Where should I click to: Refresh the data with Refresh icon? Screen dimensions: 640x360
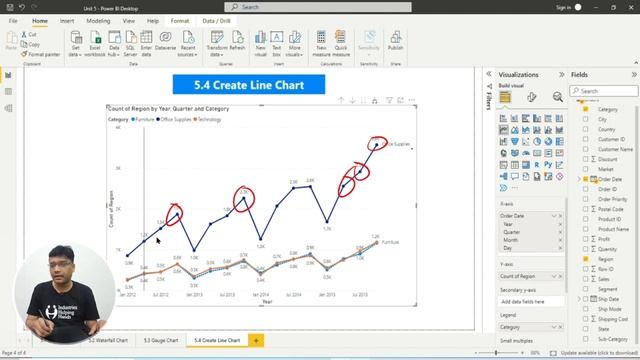tap(237, 41)
